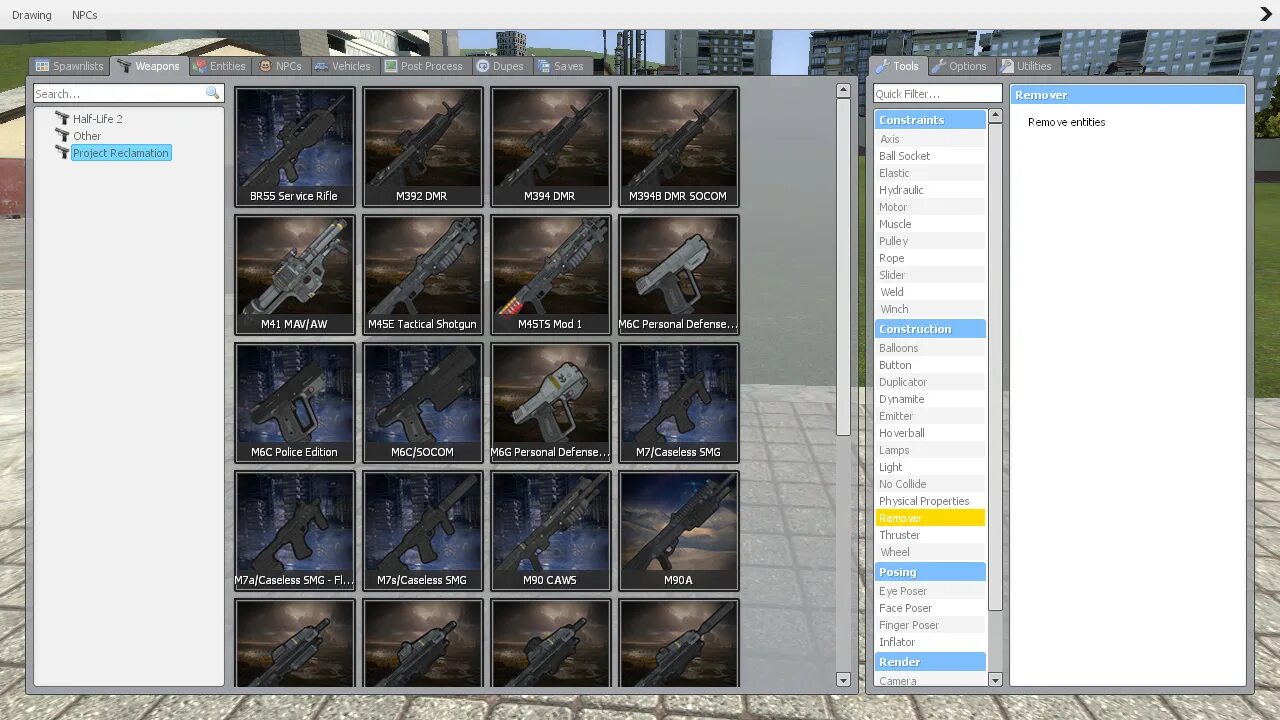Click weapon list scroll-down arrow
The height and width of the screenshot is (720, 1280).
coord(843,680)
